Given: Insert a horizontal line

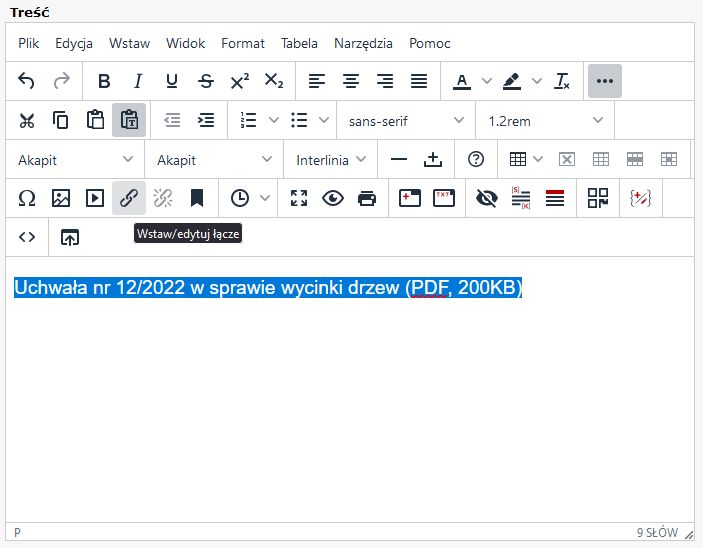Looking at the screenshot, I should click(x=399, y=159).
